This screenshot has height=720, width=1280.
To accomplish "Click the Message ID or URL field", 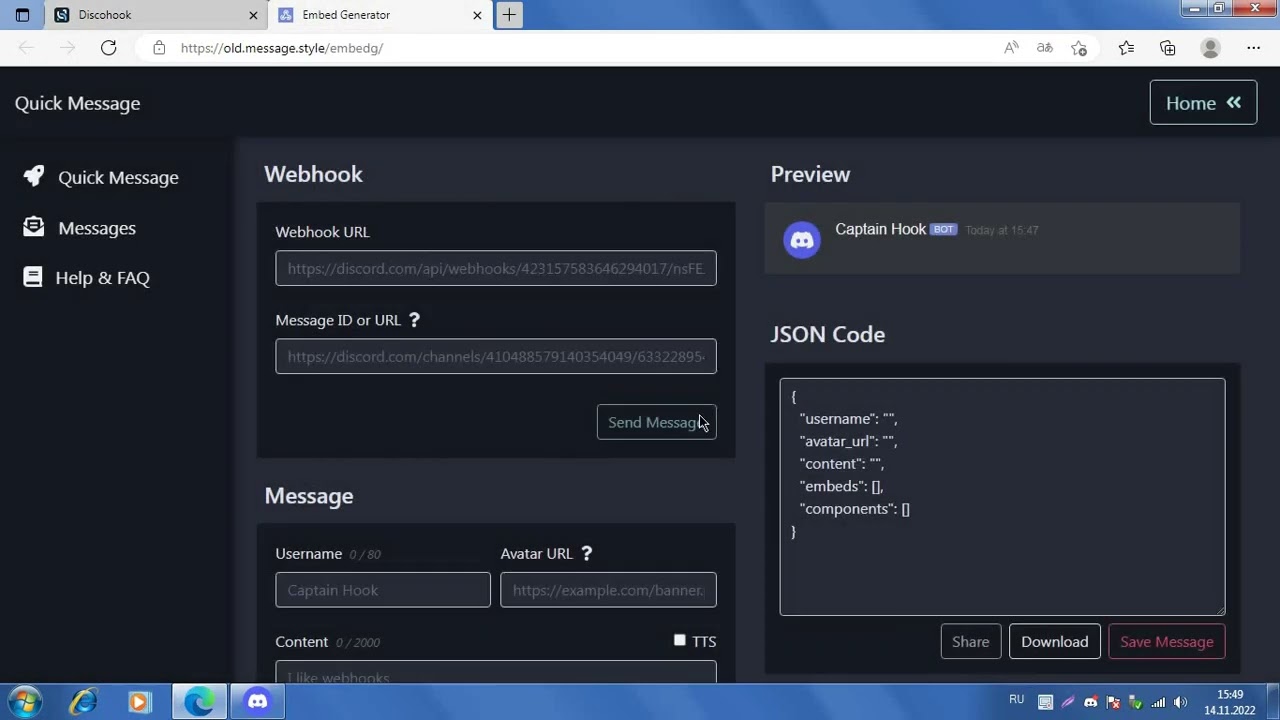I will click(x=496, y=356).
